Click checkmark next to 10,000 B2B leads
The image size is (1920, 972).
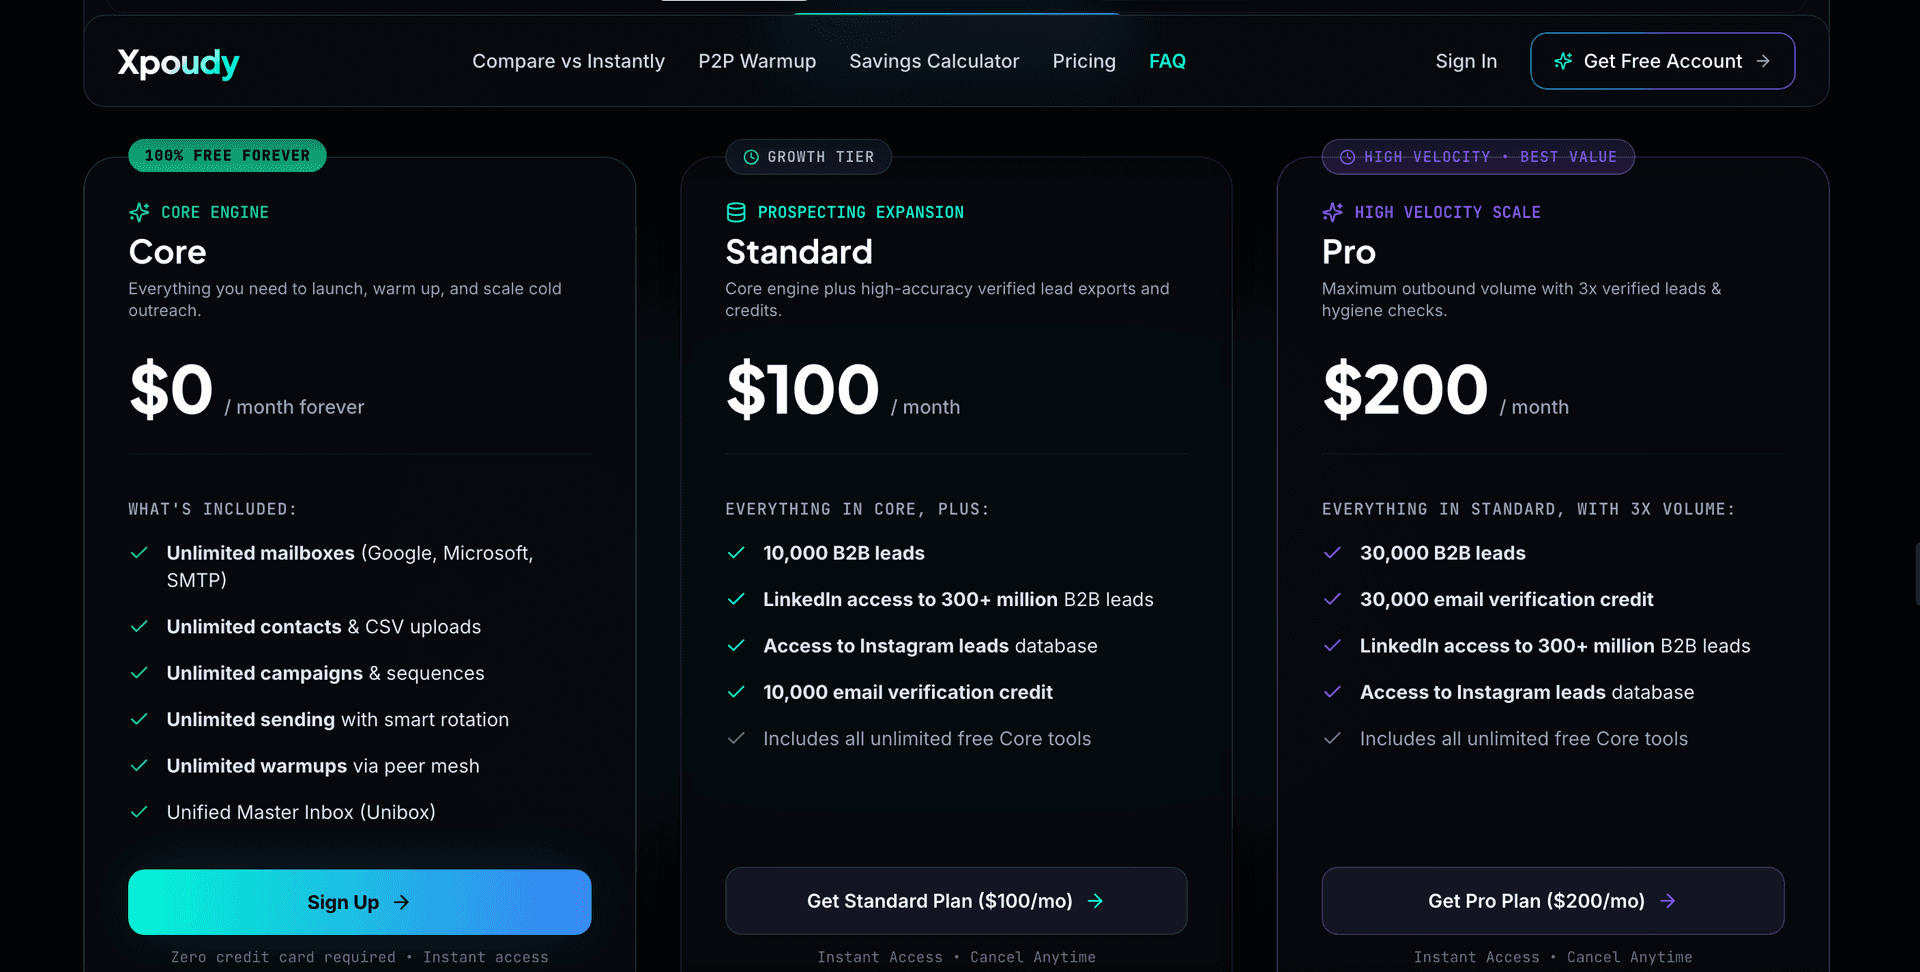click(736, 553)
